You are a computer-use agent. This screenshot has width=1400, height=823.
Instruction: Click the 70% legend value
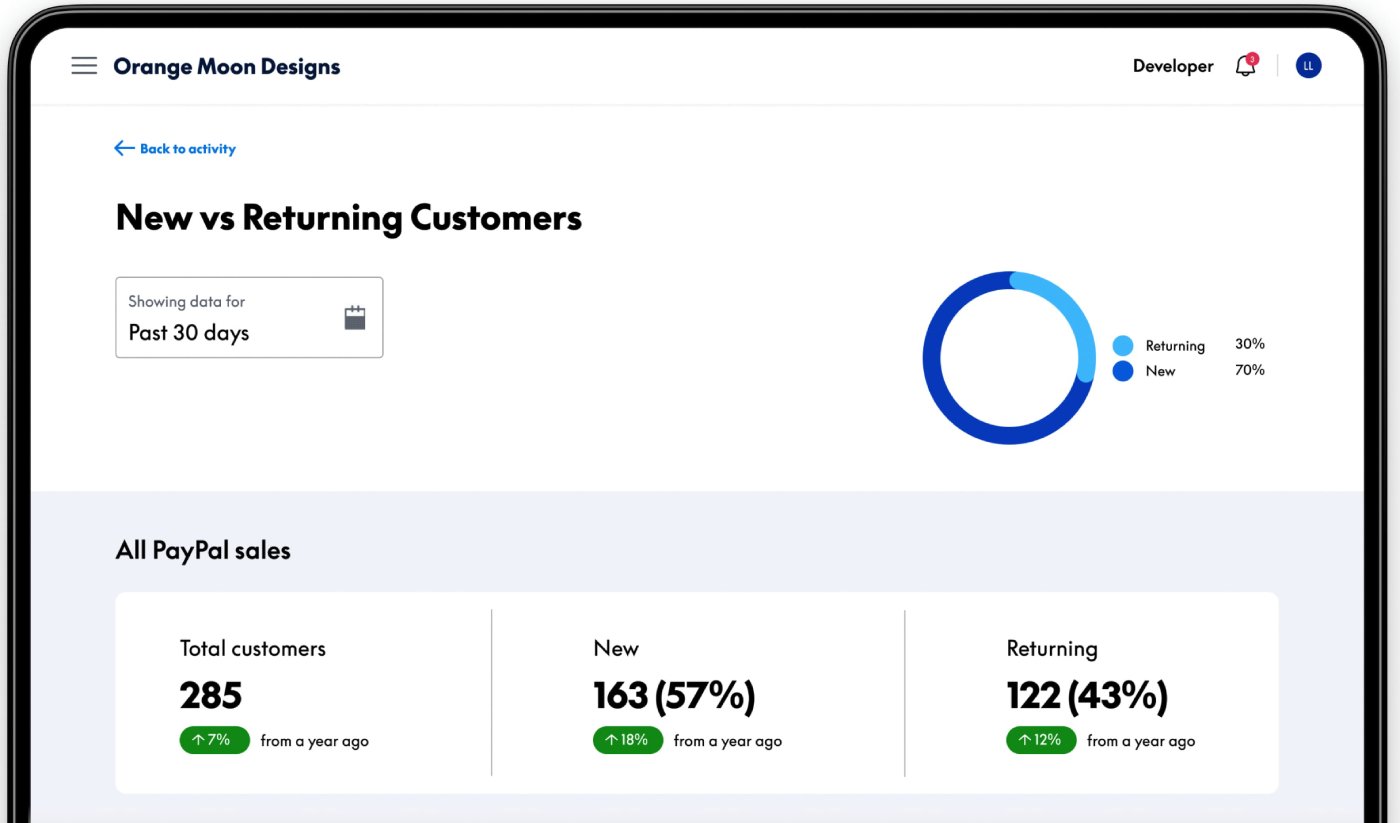click(x=1249, y=370)
